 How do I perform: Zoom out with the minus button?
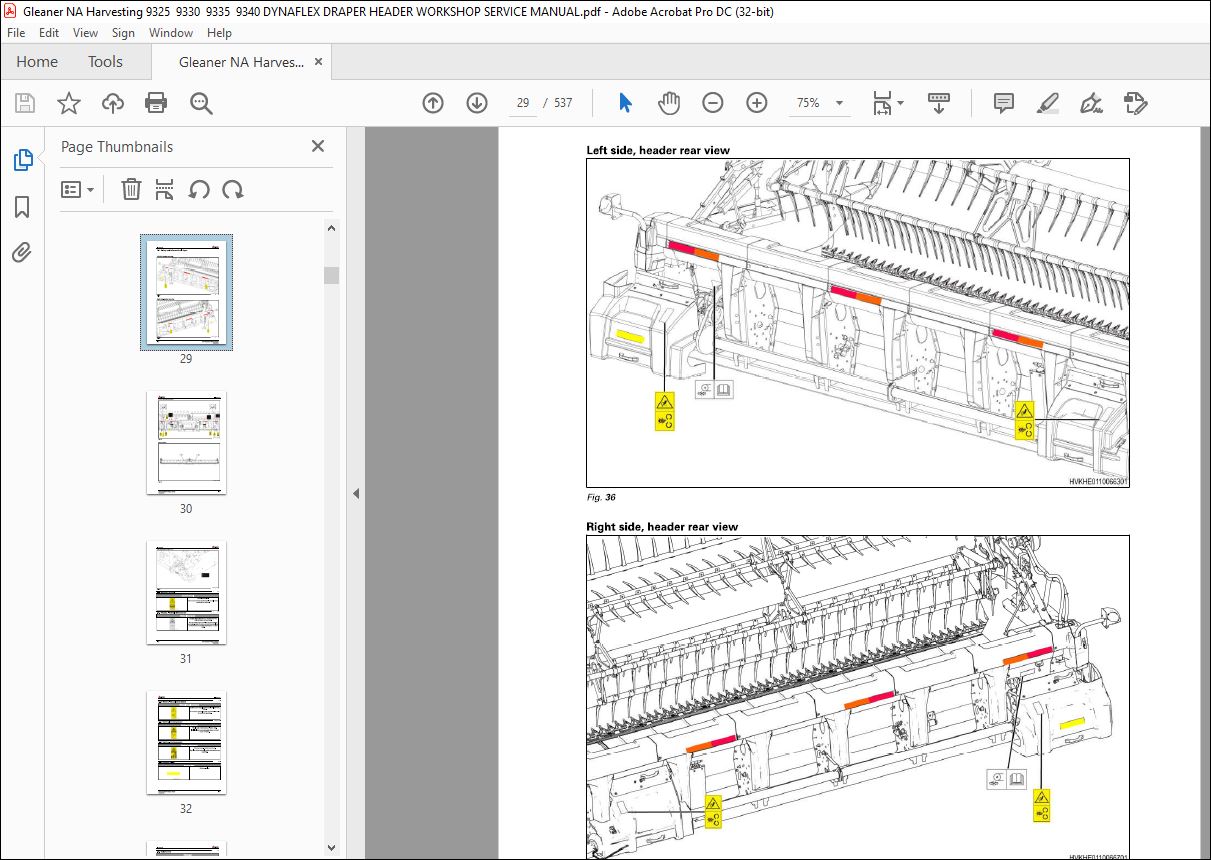coord(713,103)
